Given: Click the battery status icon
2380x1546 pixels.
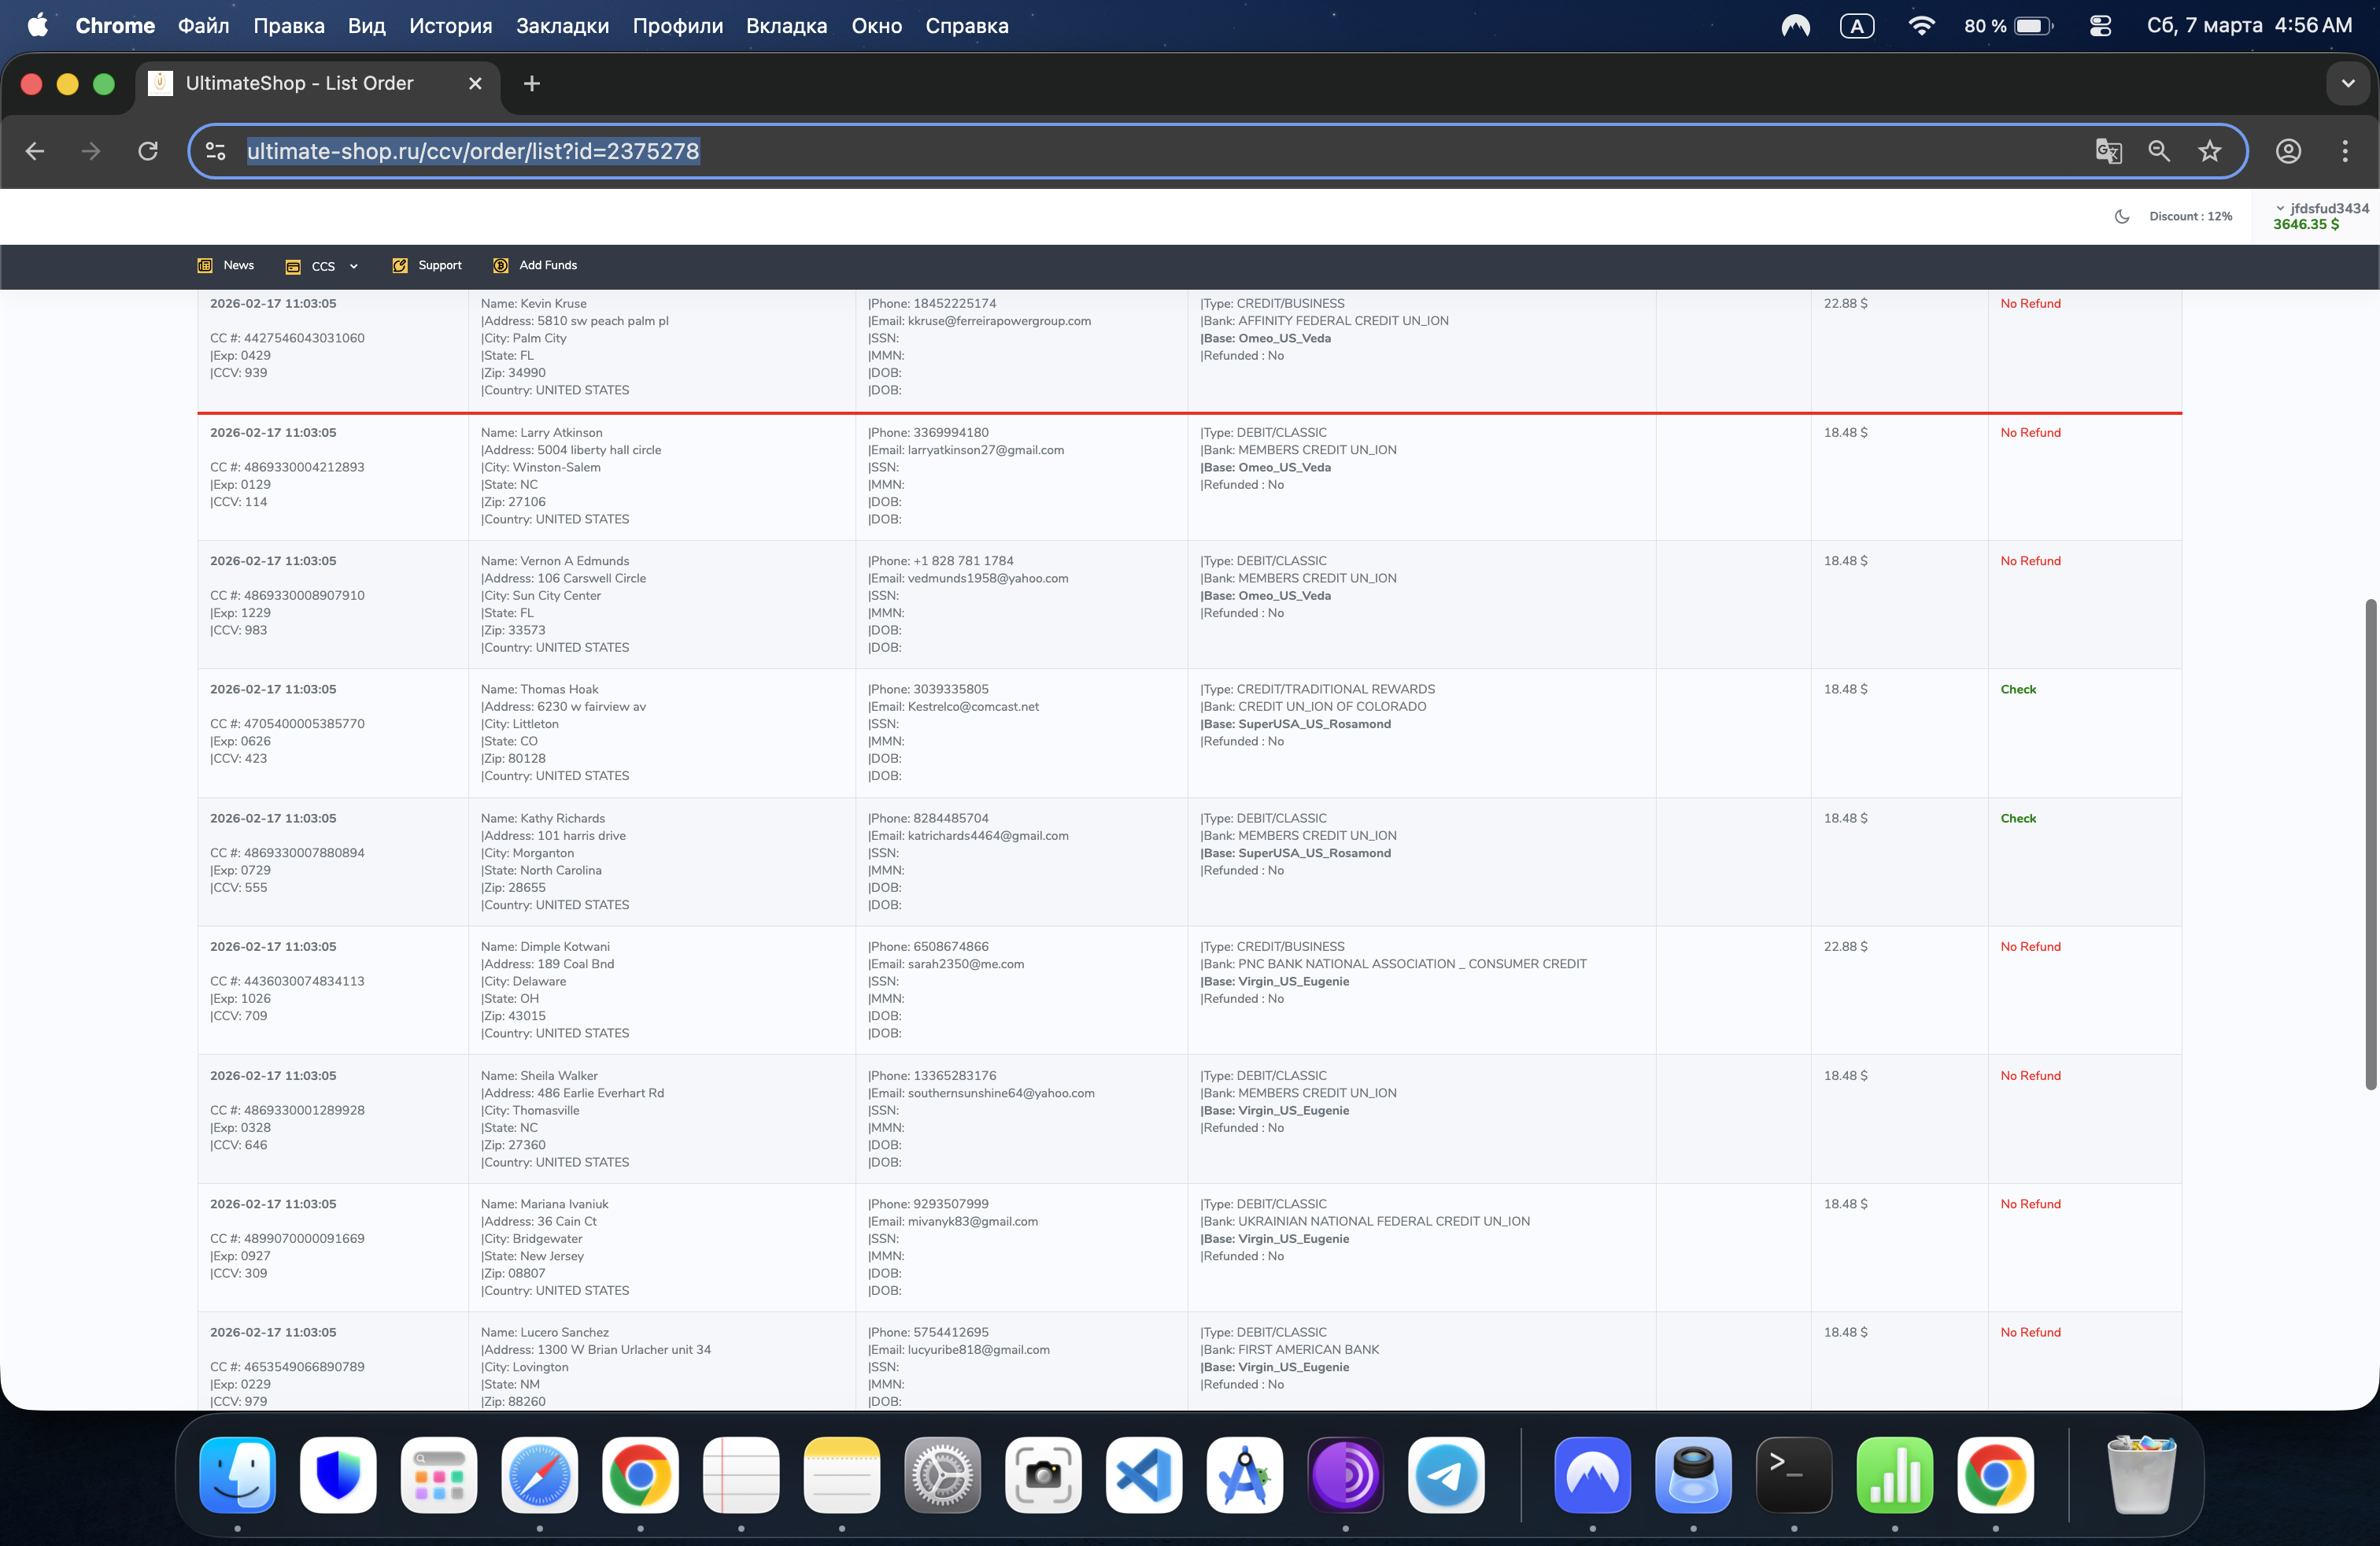Looking at the screenshot, I should coord(2033,26).
